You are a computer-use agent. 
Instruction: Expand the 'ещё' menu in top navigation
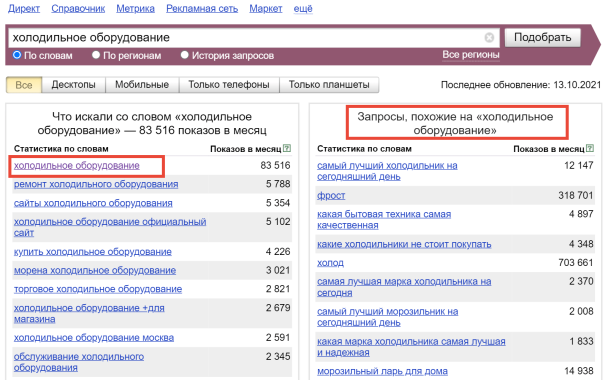tap(303, 9)
